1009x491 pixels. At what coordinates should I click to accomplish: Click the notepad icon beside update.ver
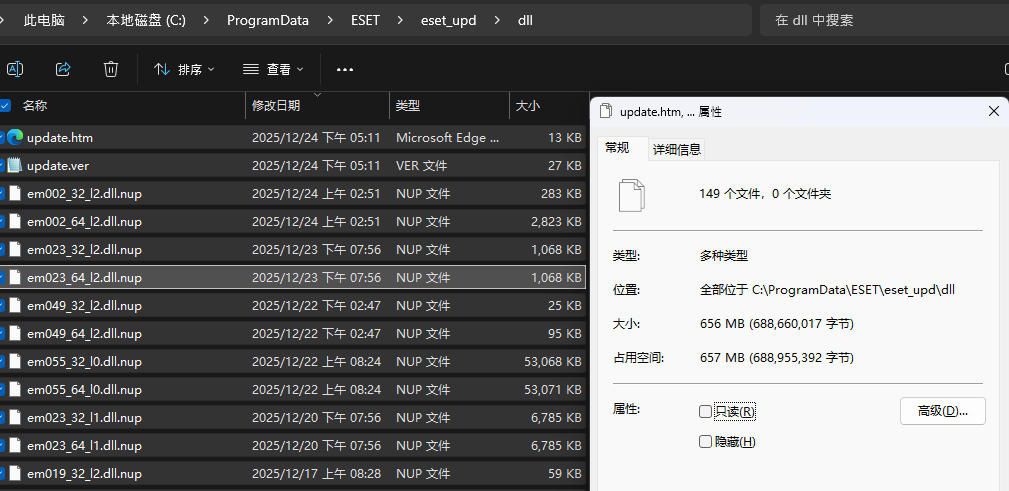point(15,165)
